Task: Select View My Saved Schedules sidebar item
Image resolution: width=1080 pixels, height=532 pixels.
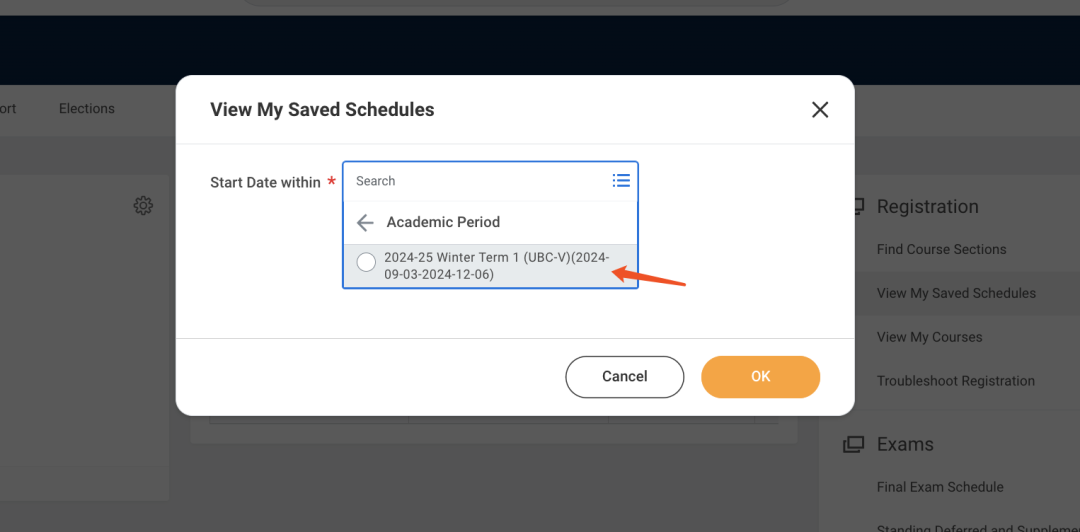Action: click(956, 293)
